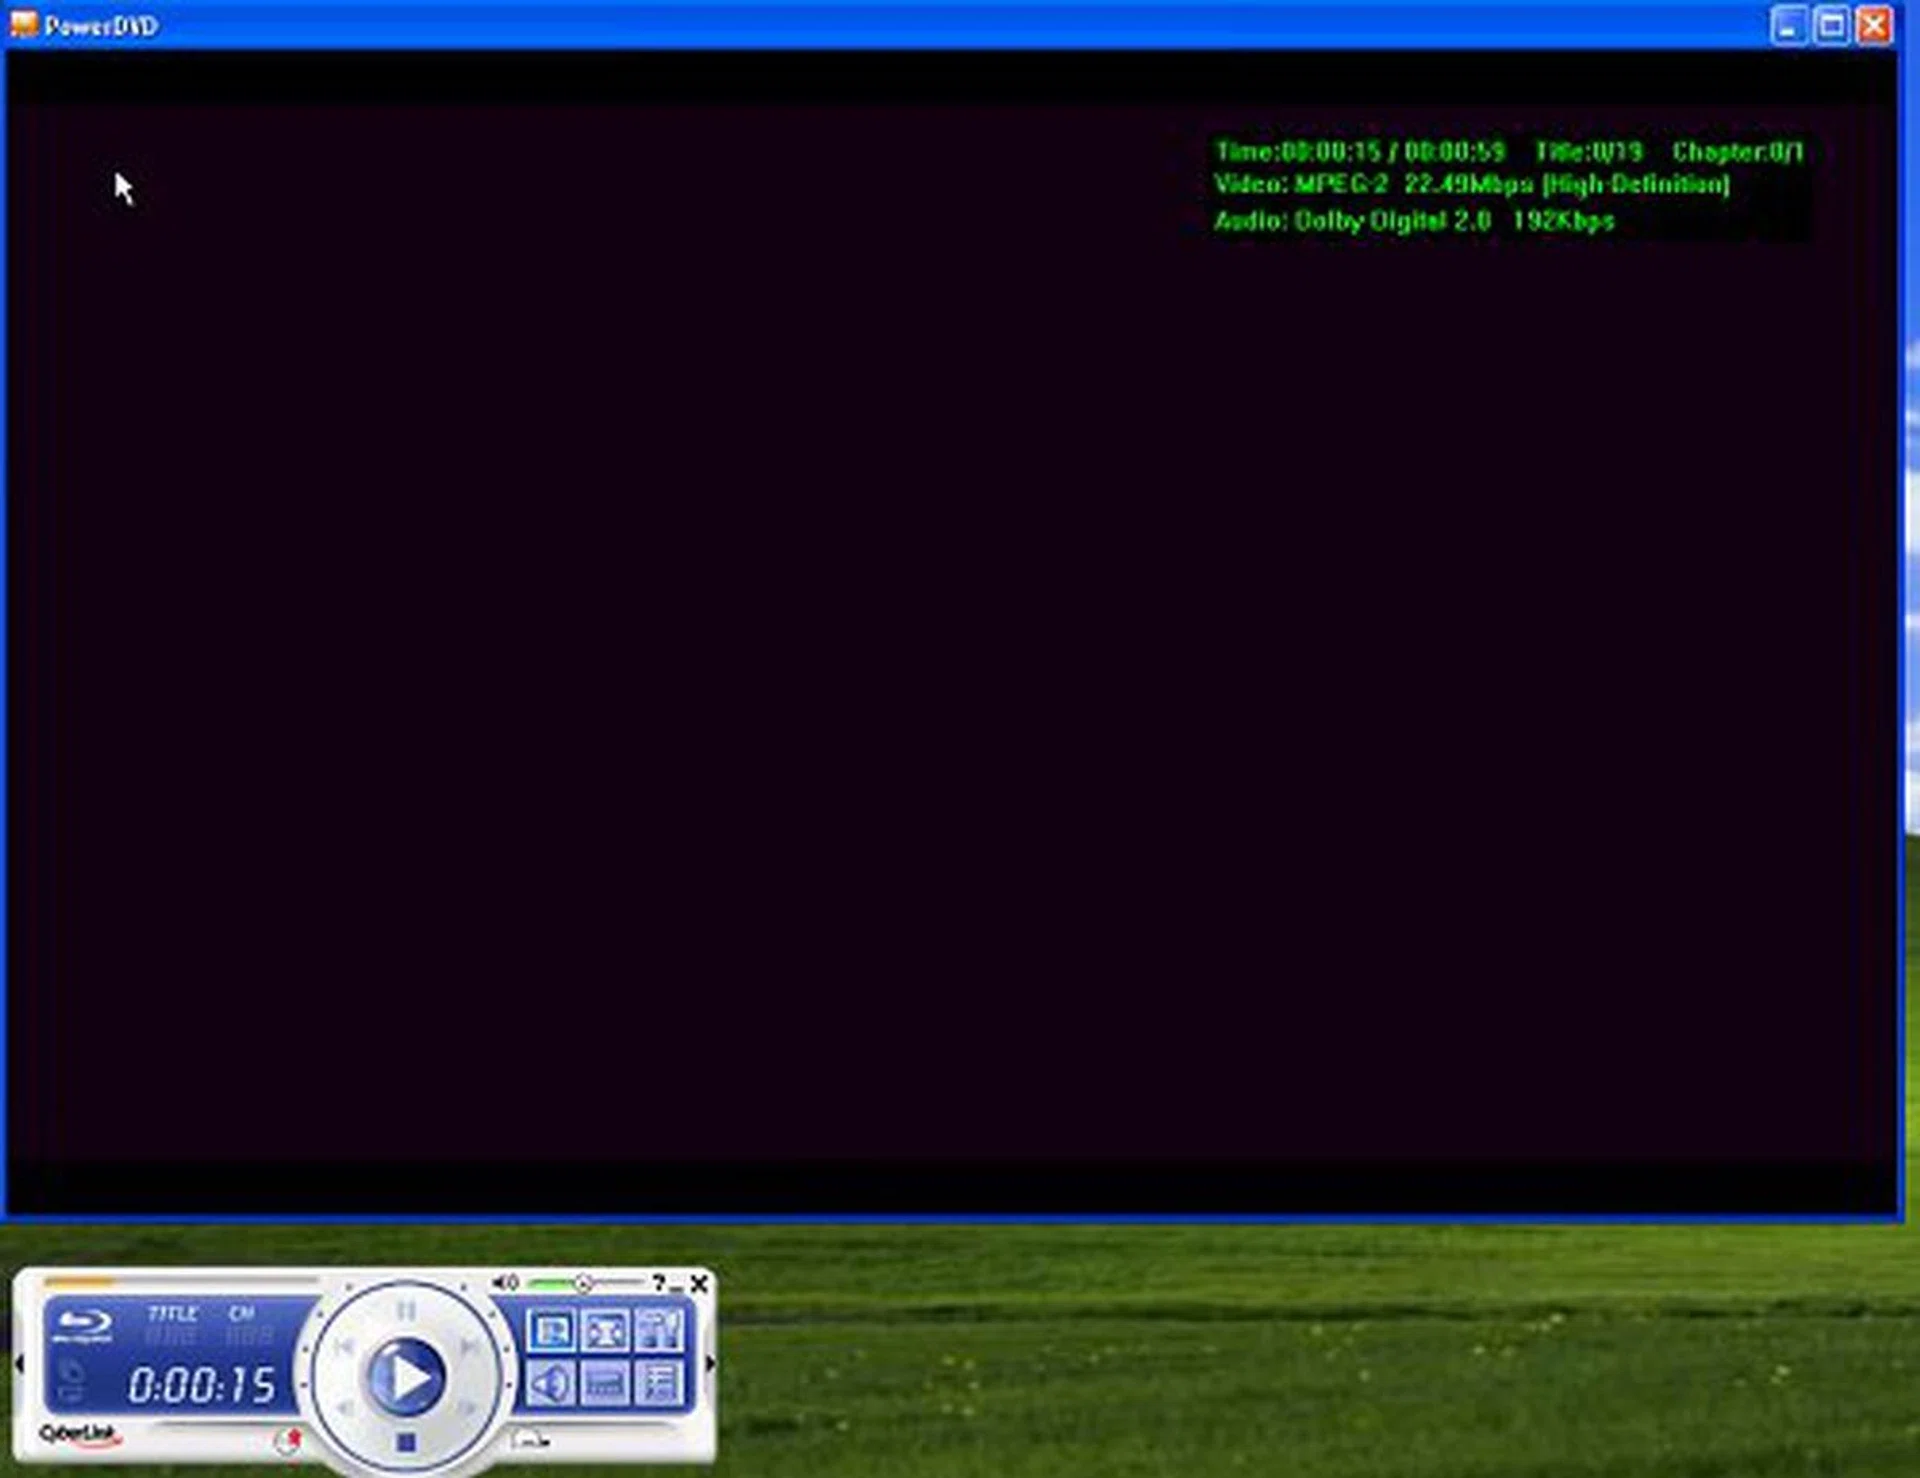The image size is (1920, 1478).
Task: Click the Time 00:00:15 overlay text
Action: pos(1360,151)
